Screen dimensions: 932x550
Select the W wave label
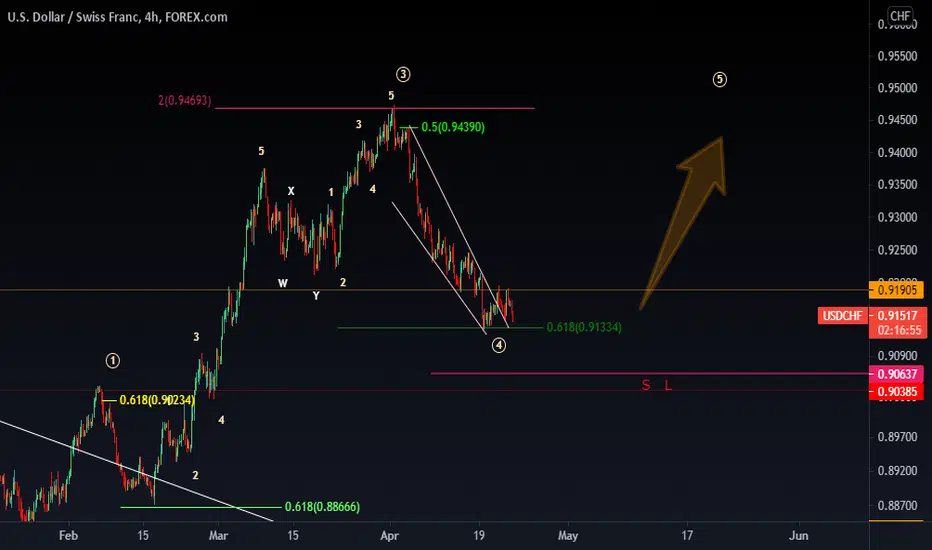(x=283, y=283)
